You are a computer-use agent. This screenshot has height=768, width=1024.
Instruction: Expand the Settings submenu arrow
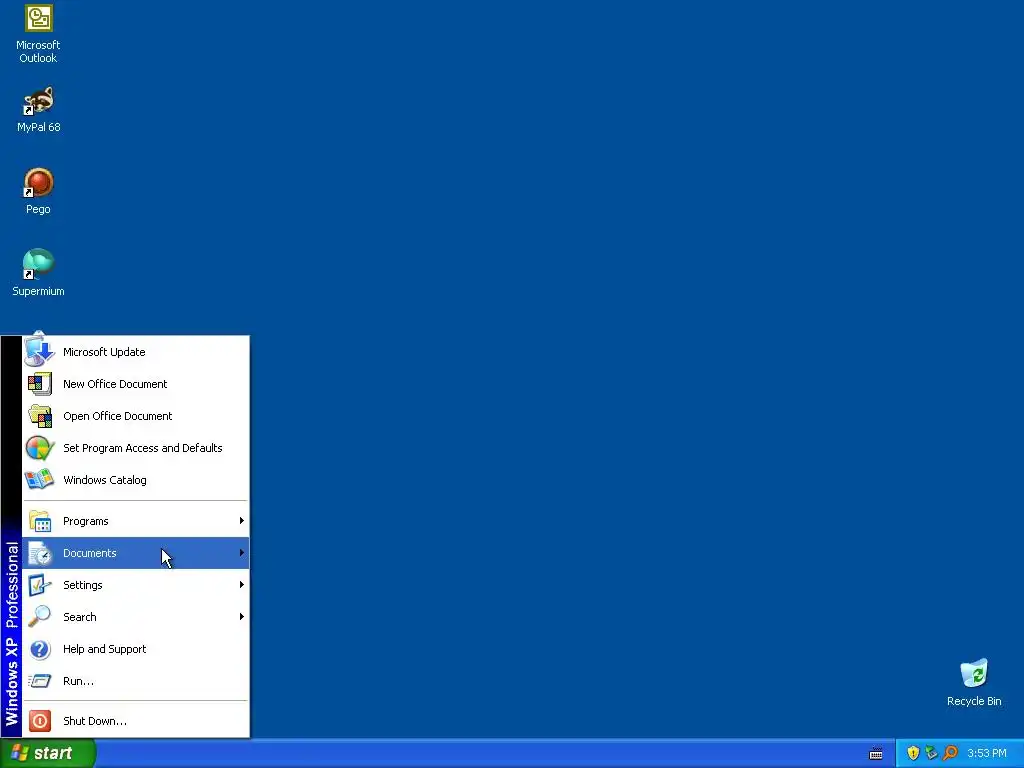pos(242,584)
